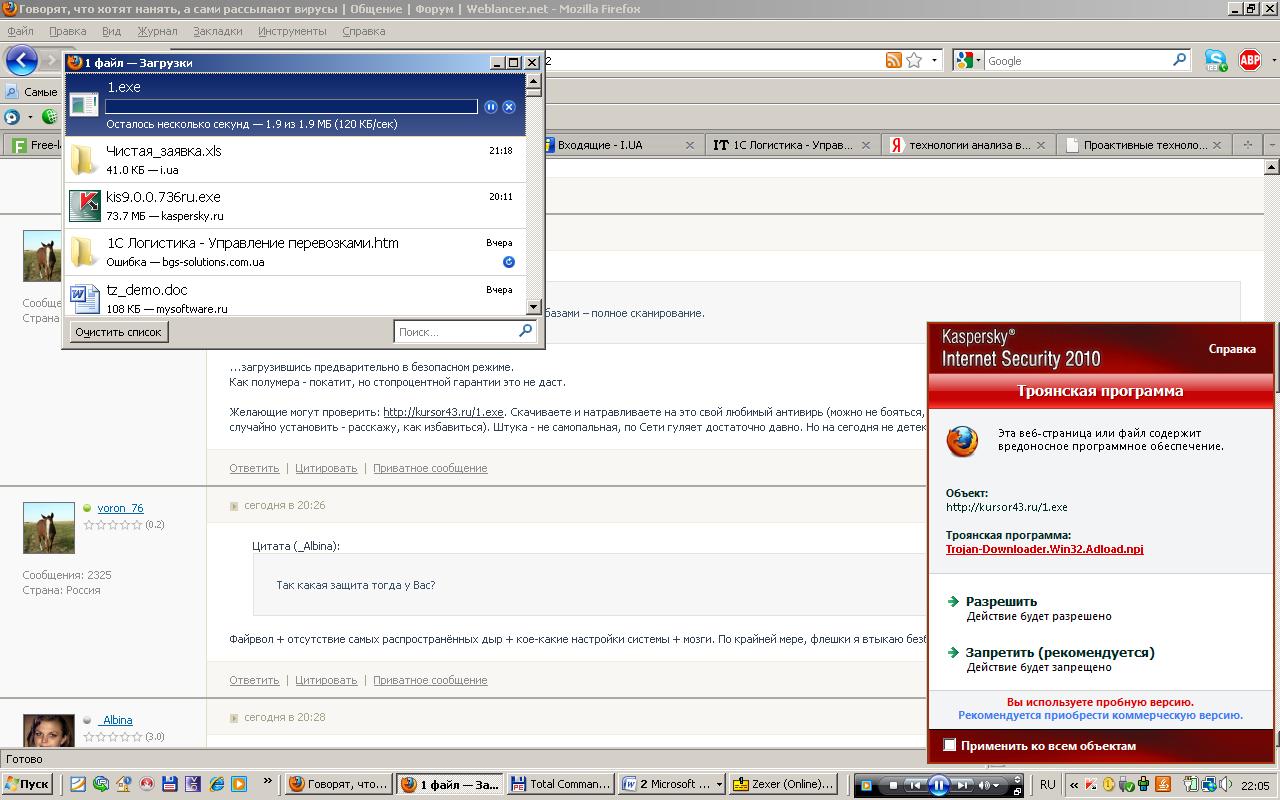Open the Журнал menu
Viewport: 1280px width, 800px height.
[157, 31]
